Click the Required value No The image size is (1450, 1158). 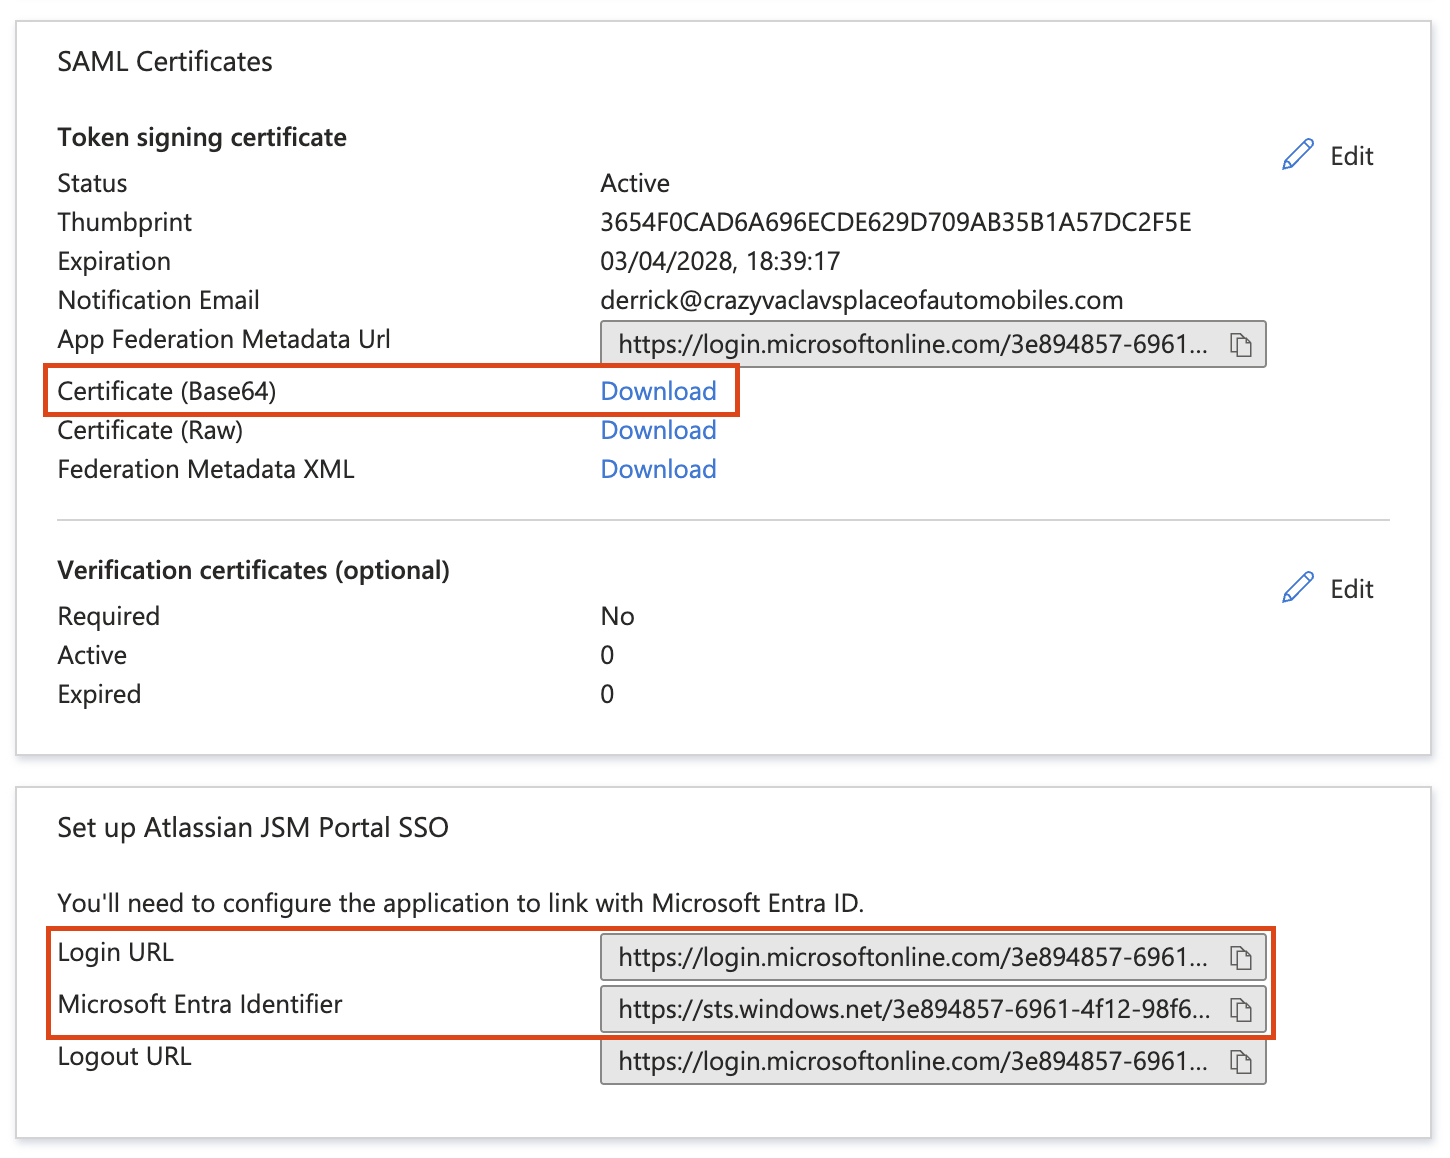pyautogui.click(x=617, y=616)
